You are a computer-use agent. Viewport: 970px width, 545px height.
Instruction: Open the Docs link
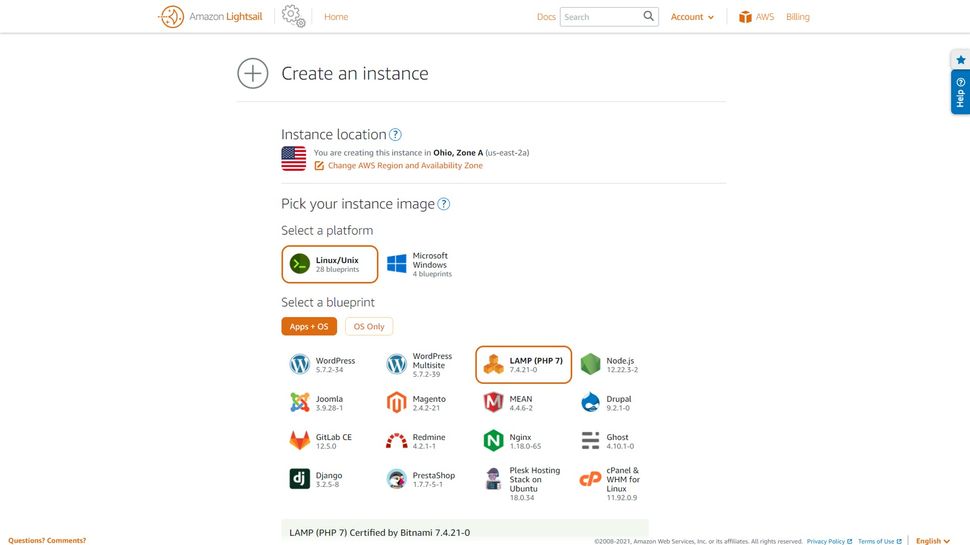[546, 17]
